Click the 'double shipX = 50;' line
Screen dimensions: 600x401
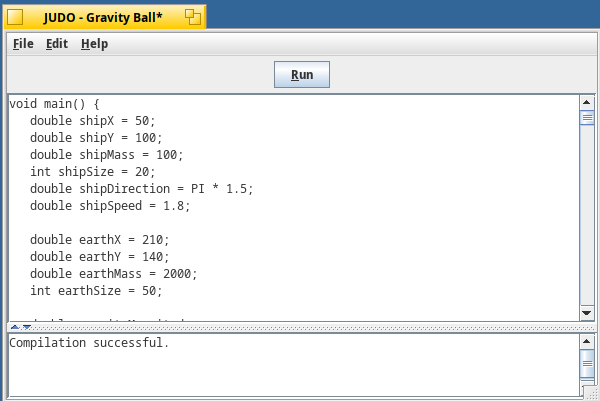click(x=93, y=121)
